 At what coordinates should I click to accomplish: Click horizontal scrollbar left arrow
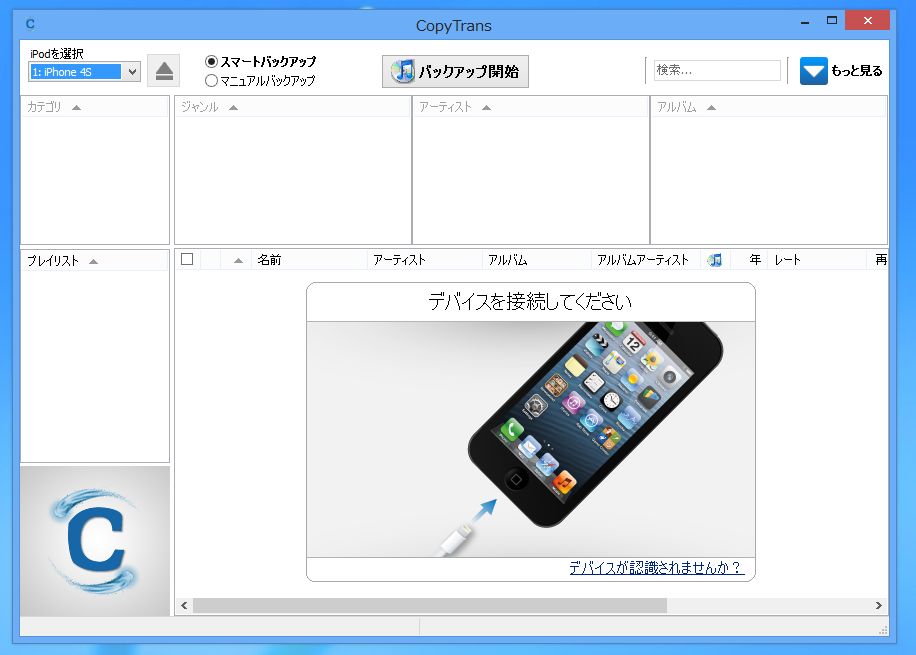click(184, 605)
